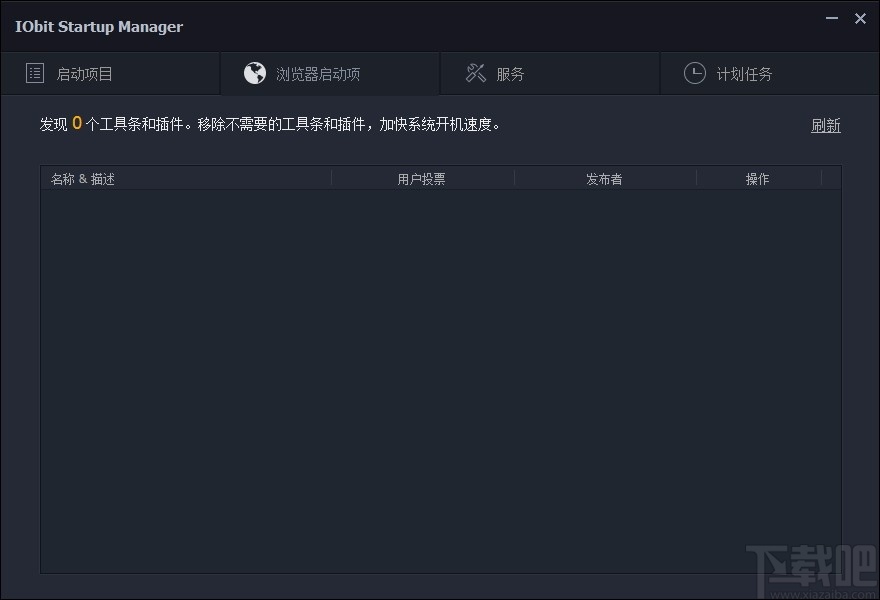Sort entries by 用户投票 column
This screenshot has width=880, height=600.
coord(421,178)
